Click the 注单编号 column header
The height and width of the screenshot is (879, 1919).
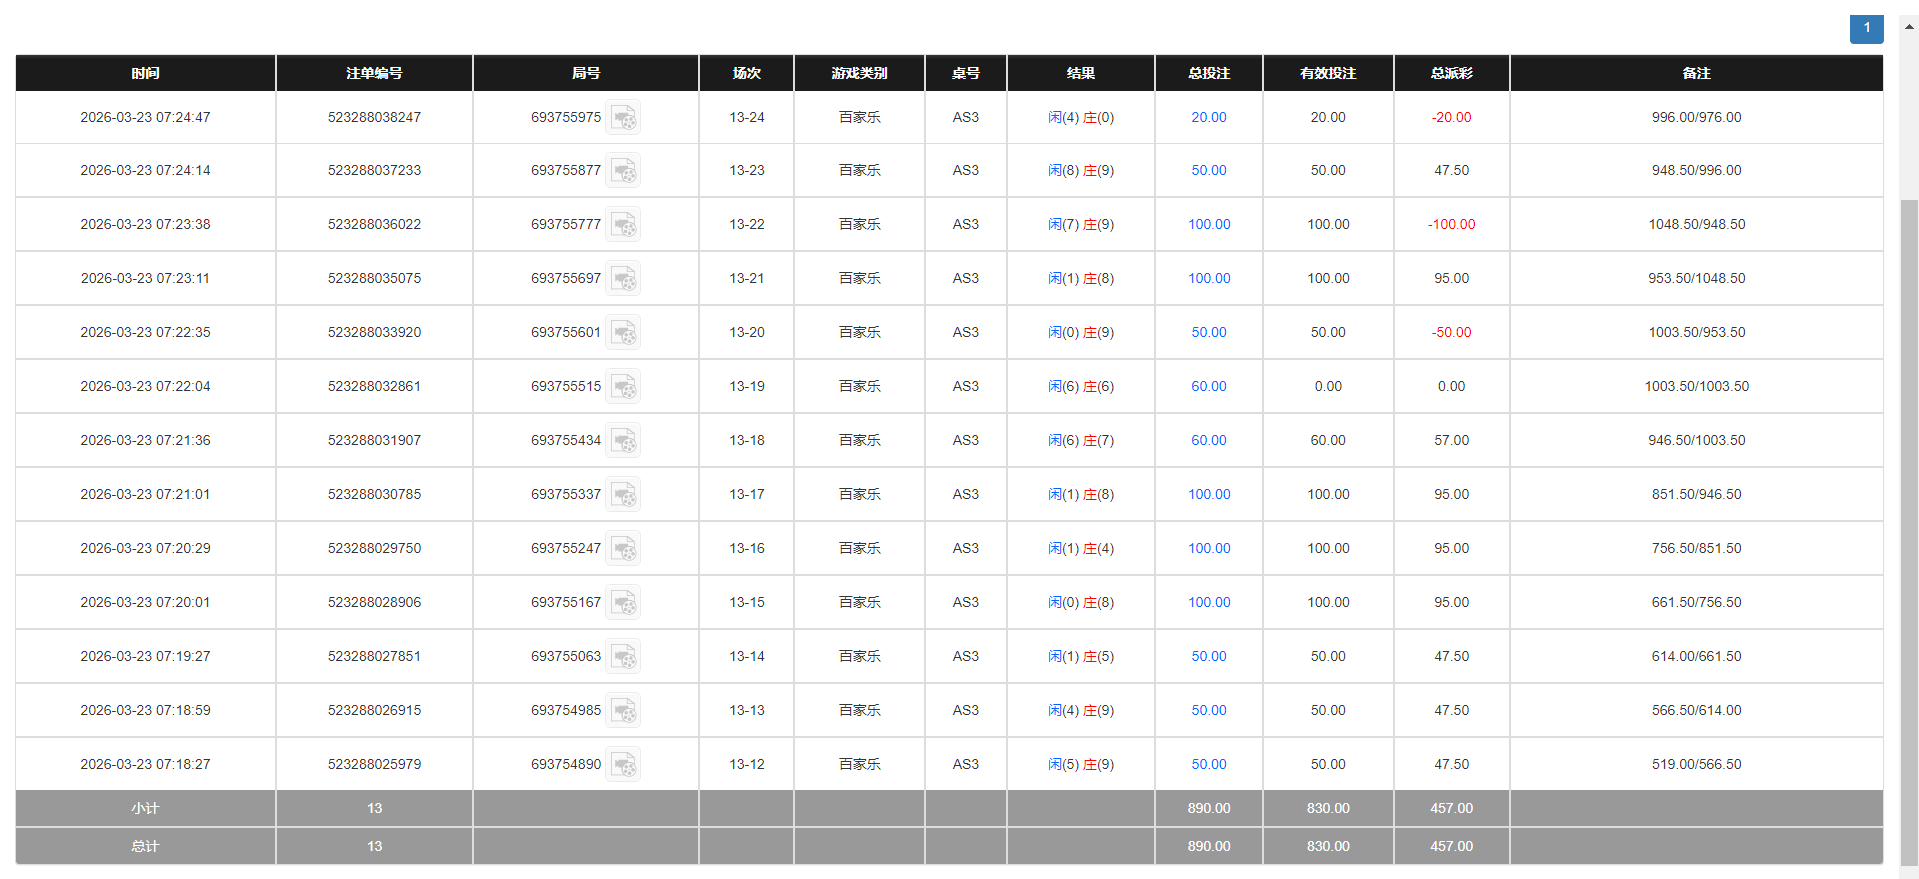(374, 73)
